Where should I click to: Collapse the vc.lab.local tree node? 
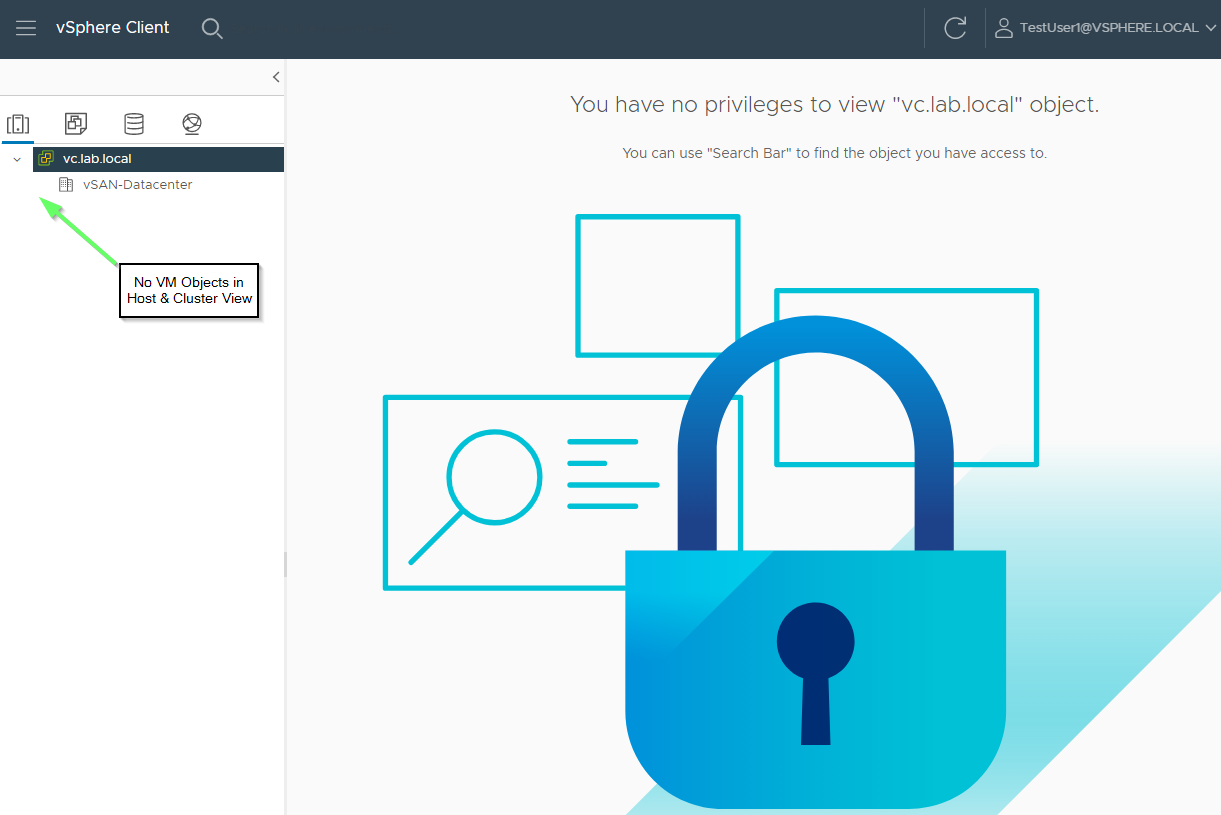pyautogui.click(x=17, y=159)
